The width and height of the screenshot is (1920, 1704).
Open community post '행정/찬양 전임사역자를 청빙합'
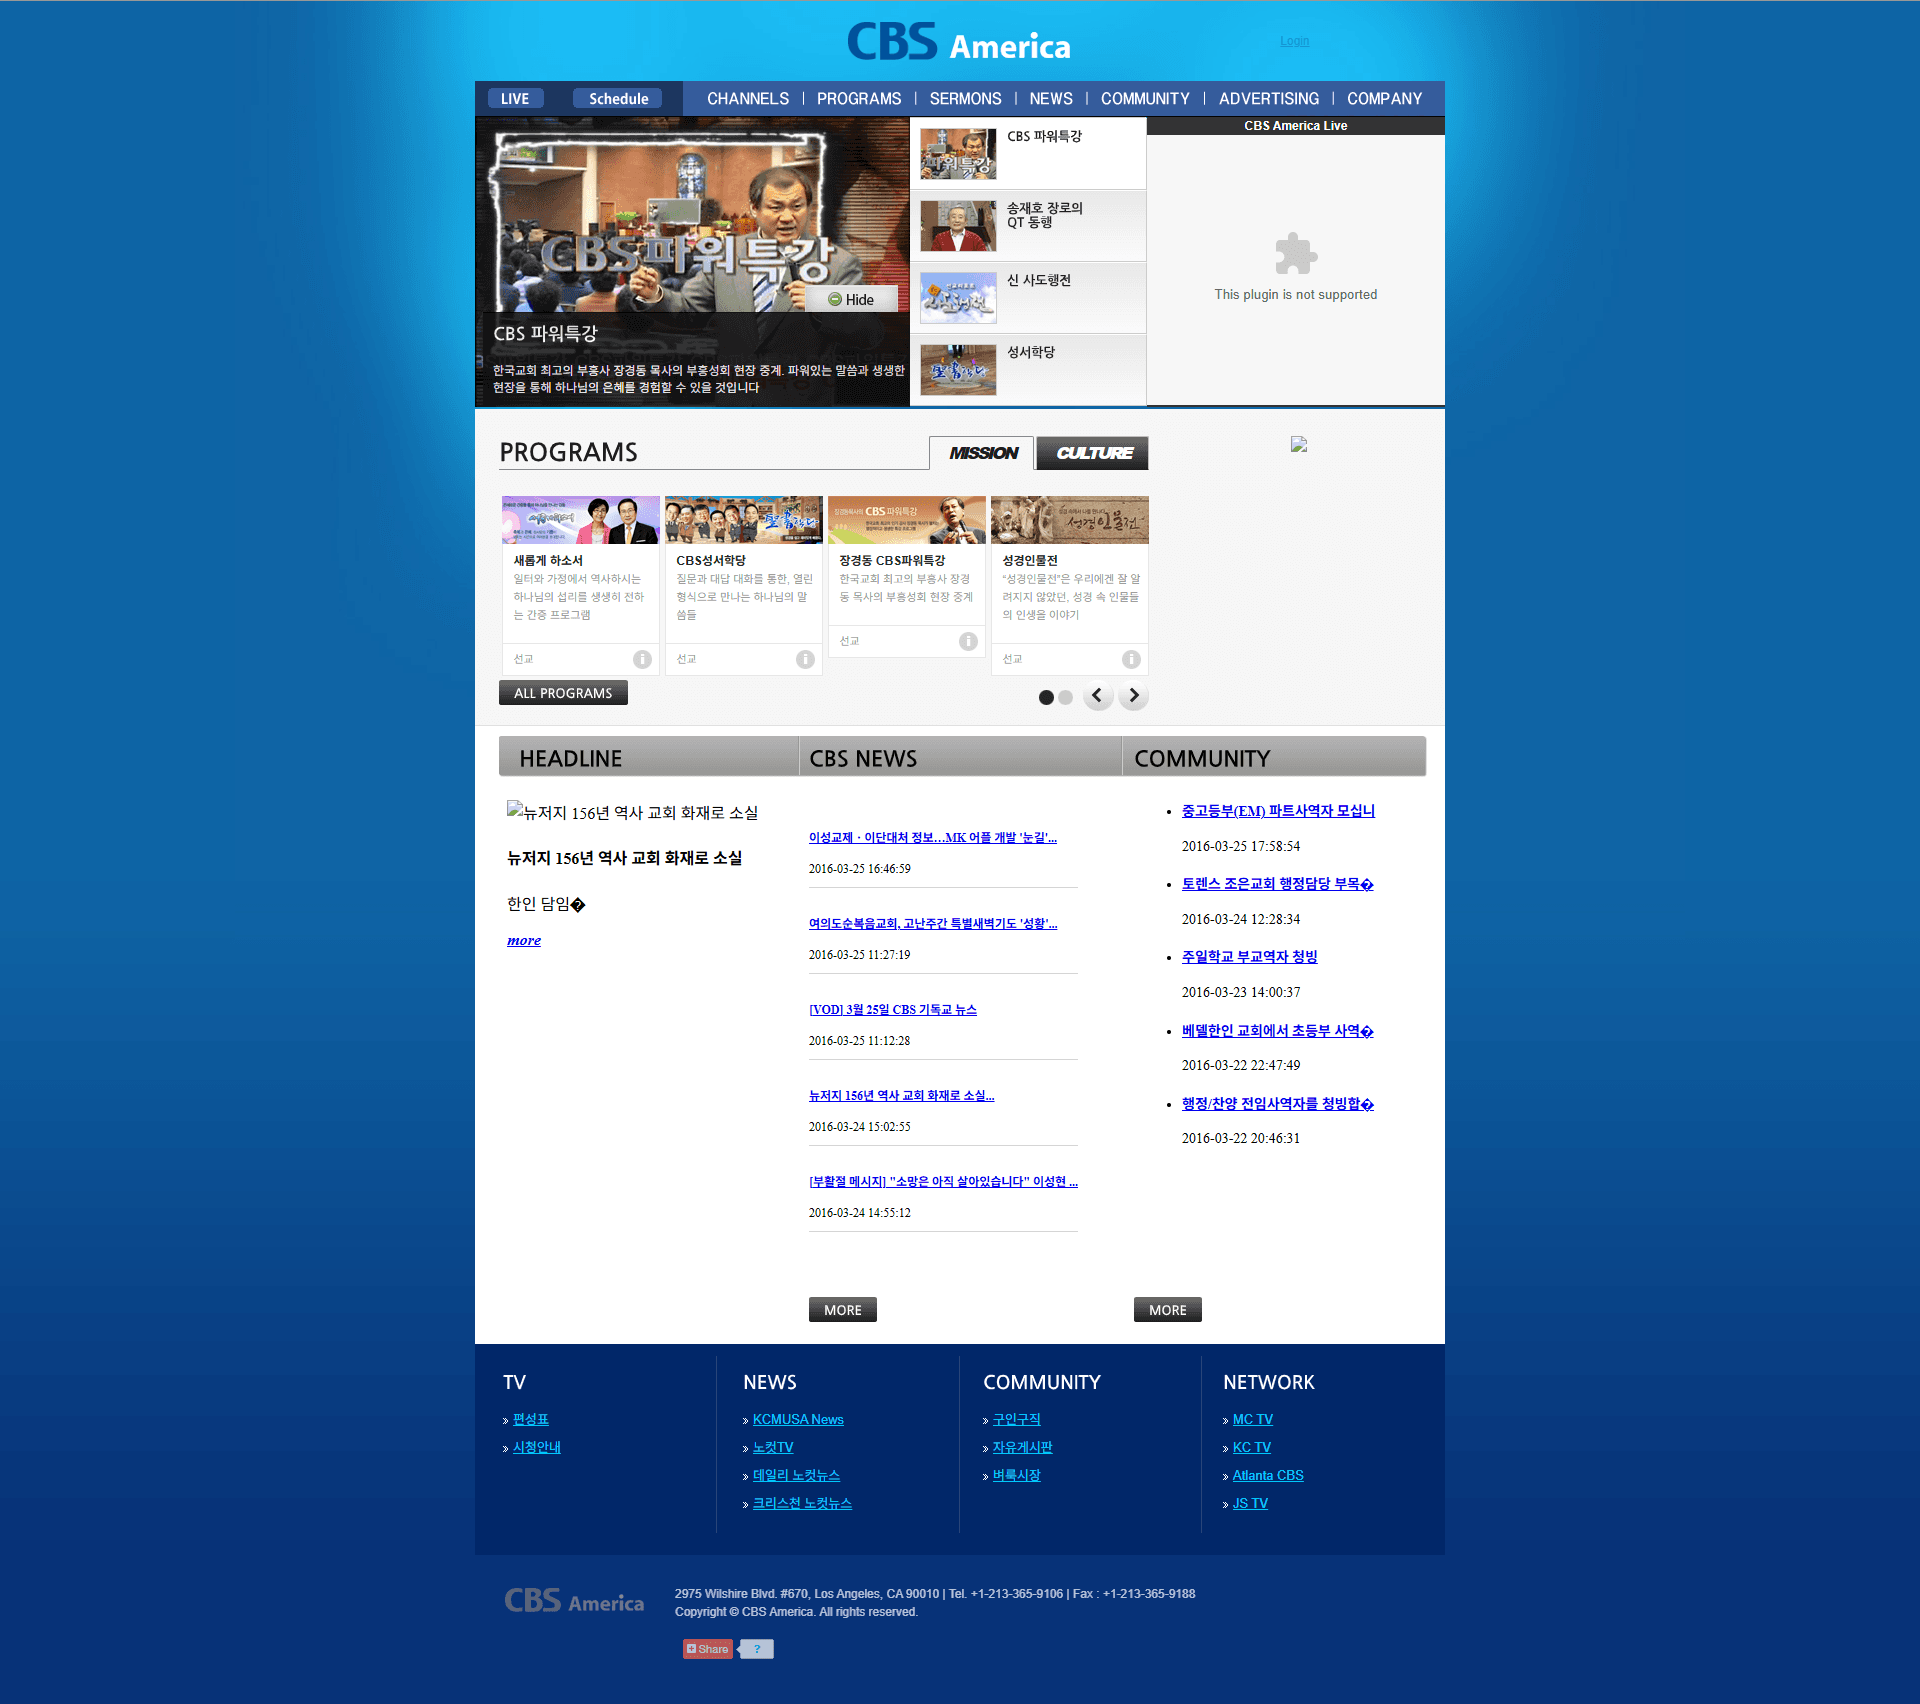1278,1104
